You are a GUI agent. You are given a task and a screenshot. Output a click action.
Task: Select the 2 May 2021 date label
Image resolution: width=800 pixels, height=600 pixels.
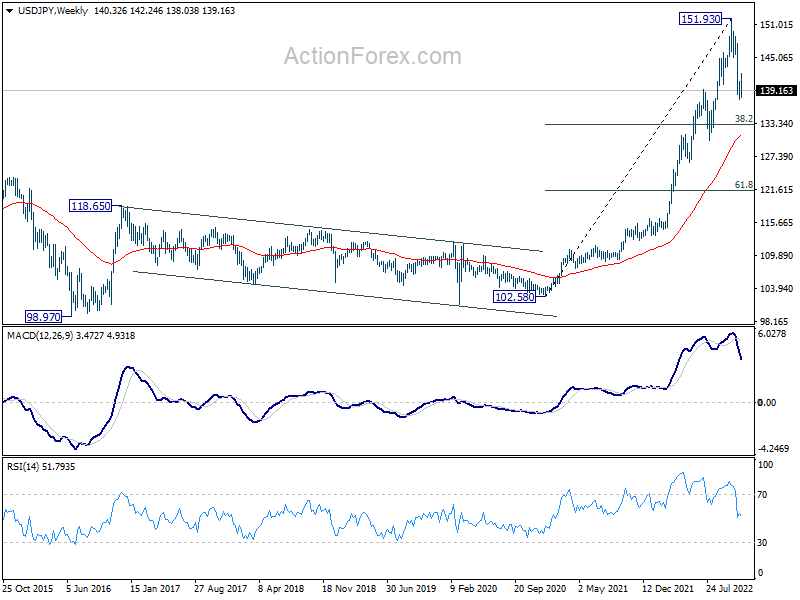tap(603, 589)
